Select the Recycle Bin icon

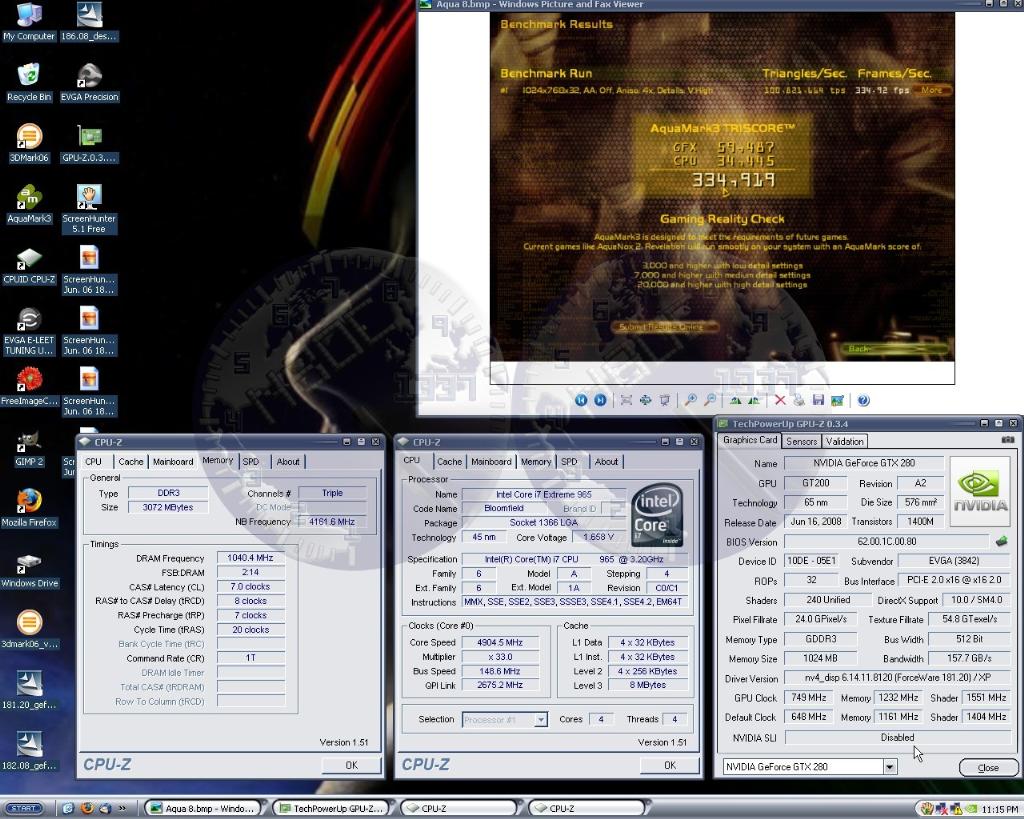(29, 83)
